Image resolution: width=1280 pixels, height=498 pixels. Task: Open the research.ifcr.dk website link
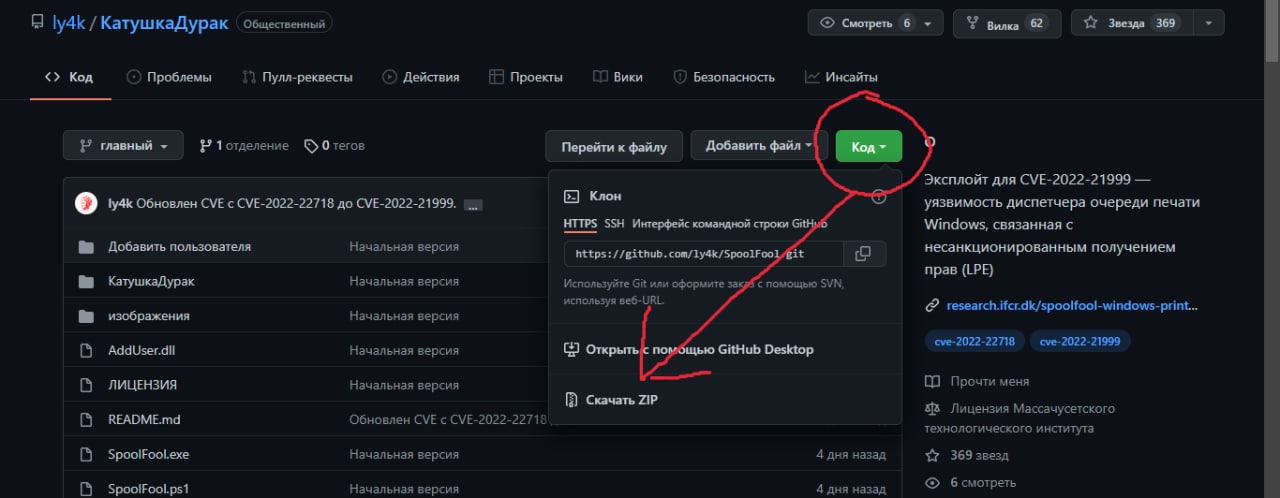1072,306
